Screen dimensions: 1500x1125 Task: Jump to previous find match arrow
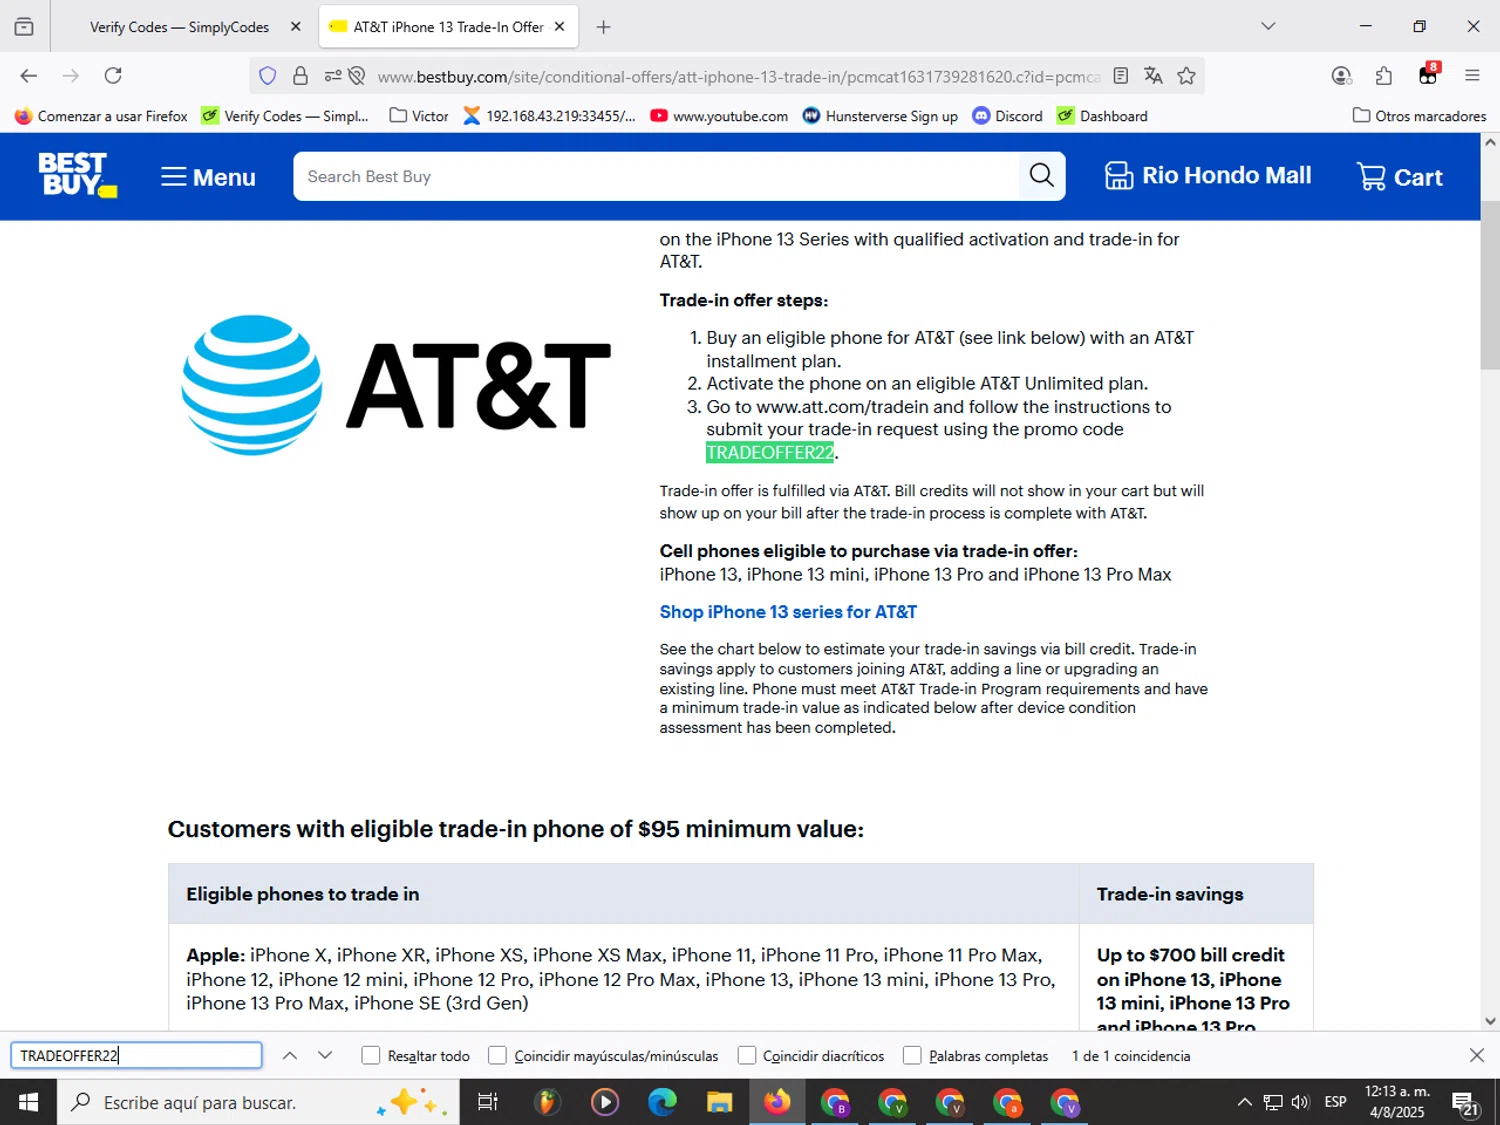pos(290,1055)
